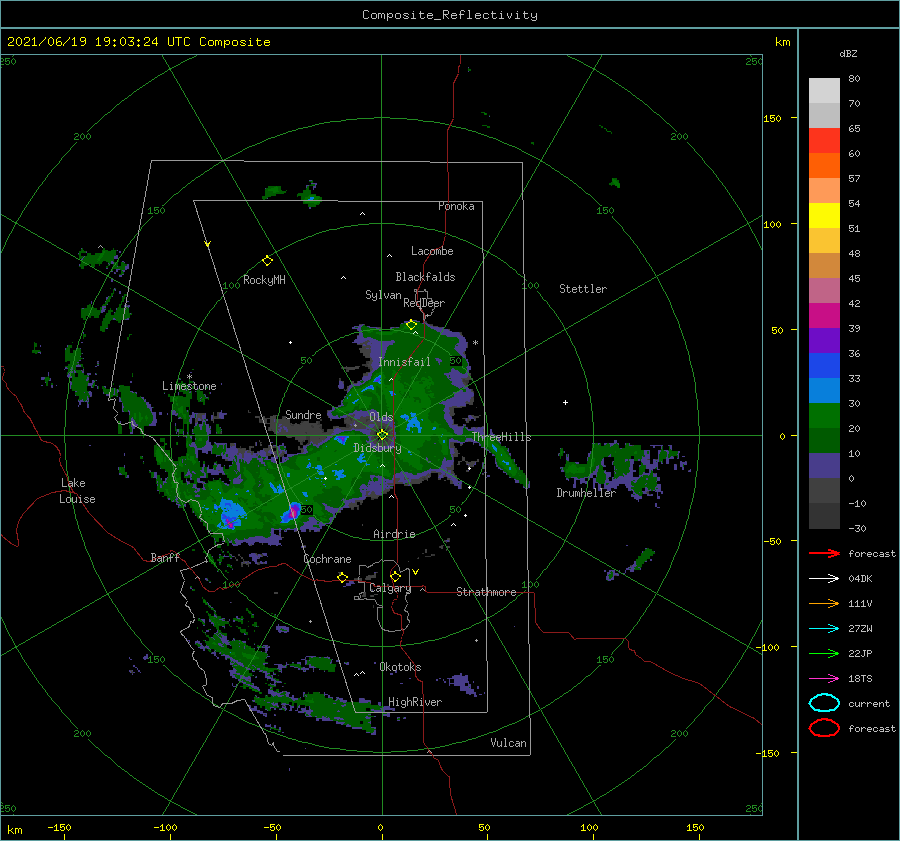
Task: Click the yellow swatch between 54 and 51
Action: pyautogui.click(x=824, y=215)
